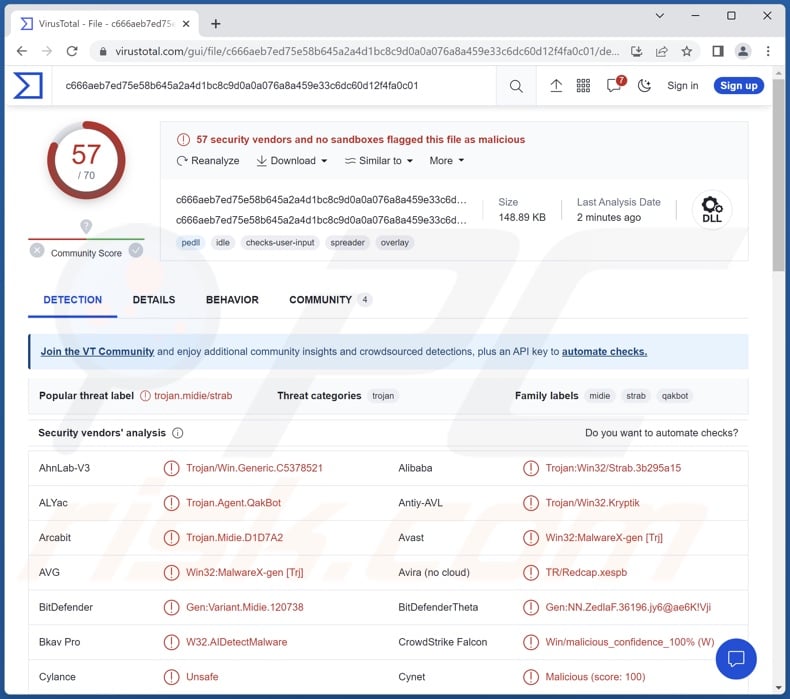Select the DETECTION tab

73,300
